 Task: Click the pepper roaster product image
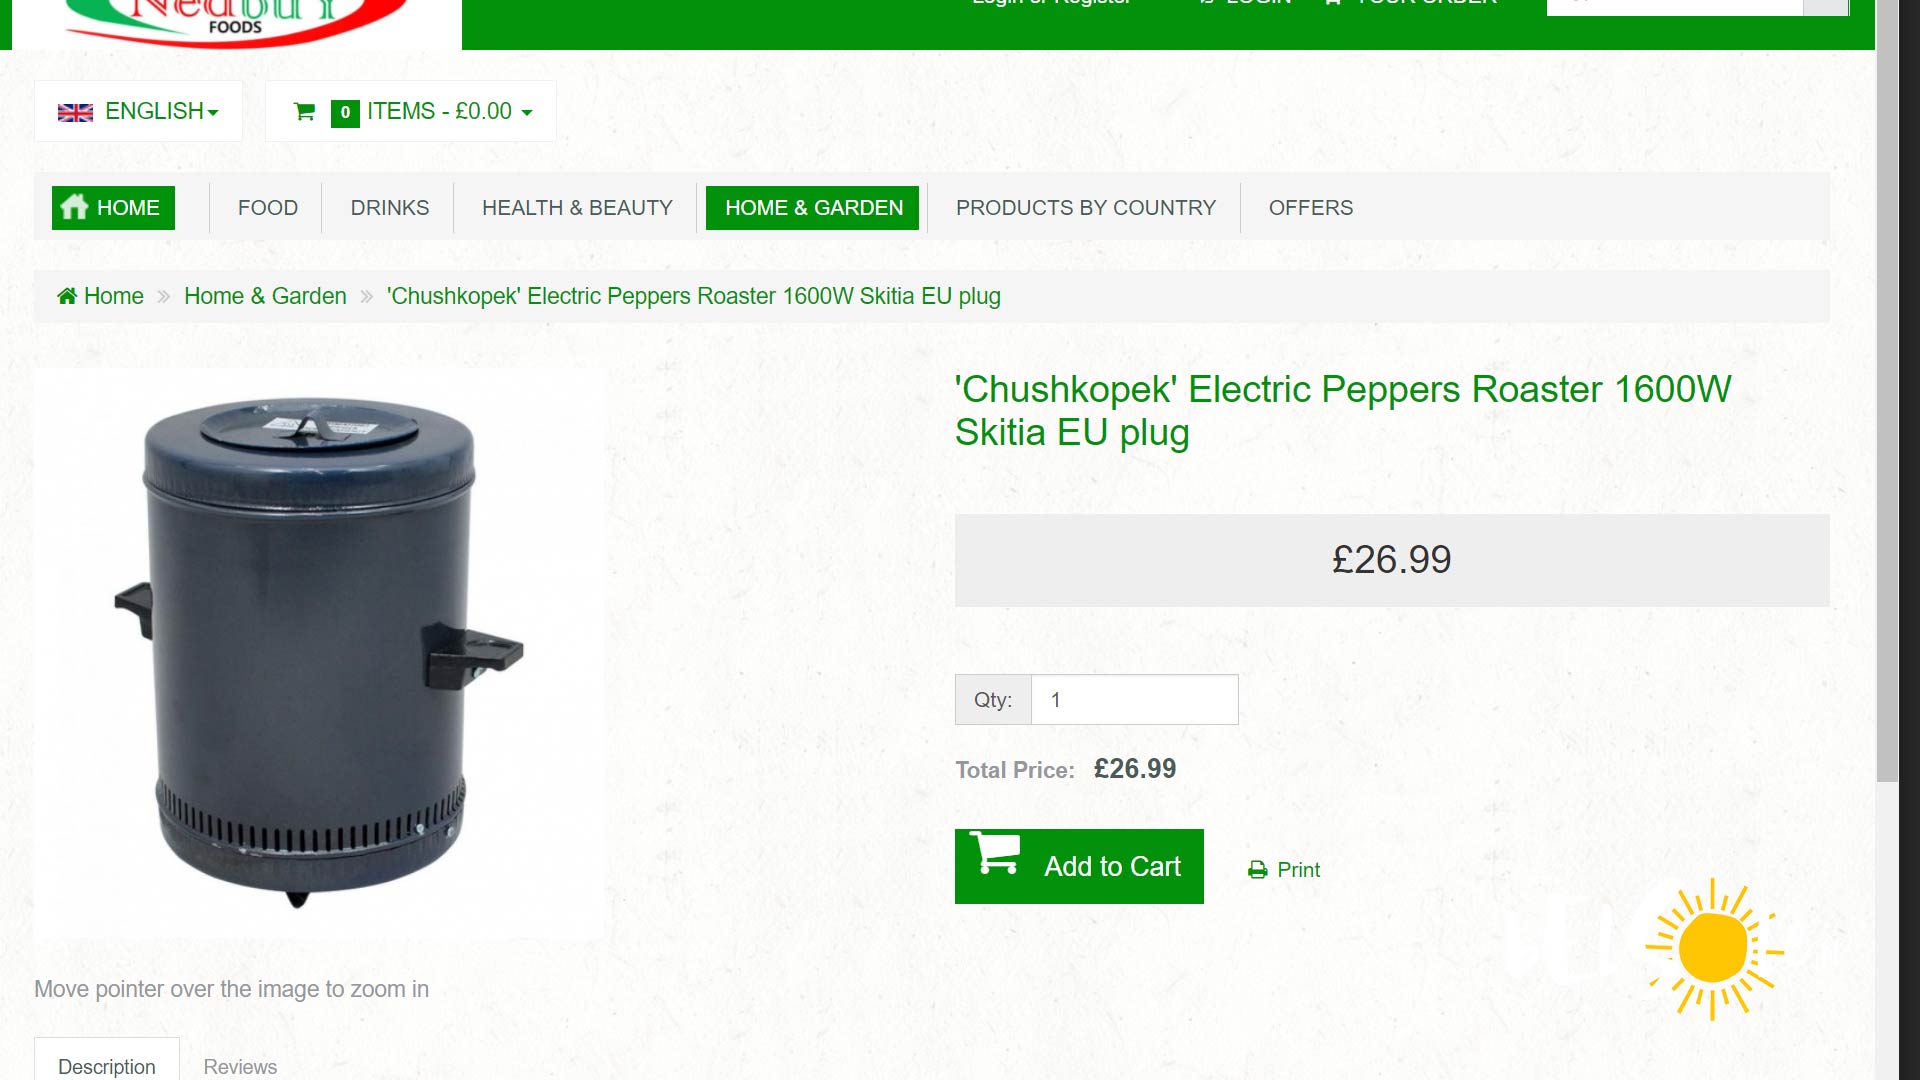tap(319, 653)
